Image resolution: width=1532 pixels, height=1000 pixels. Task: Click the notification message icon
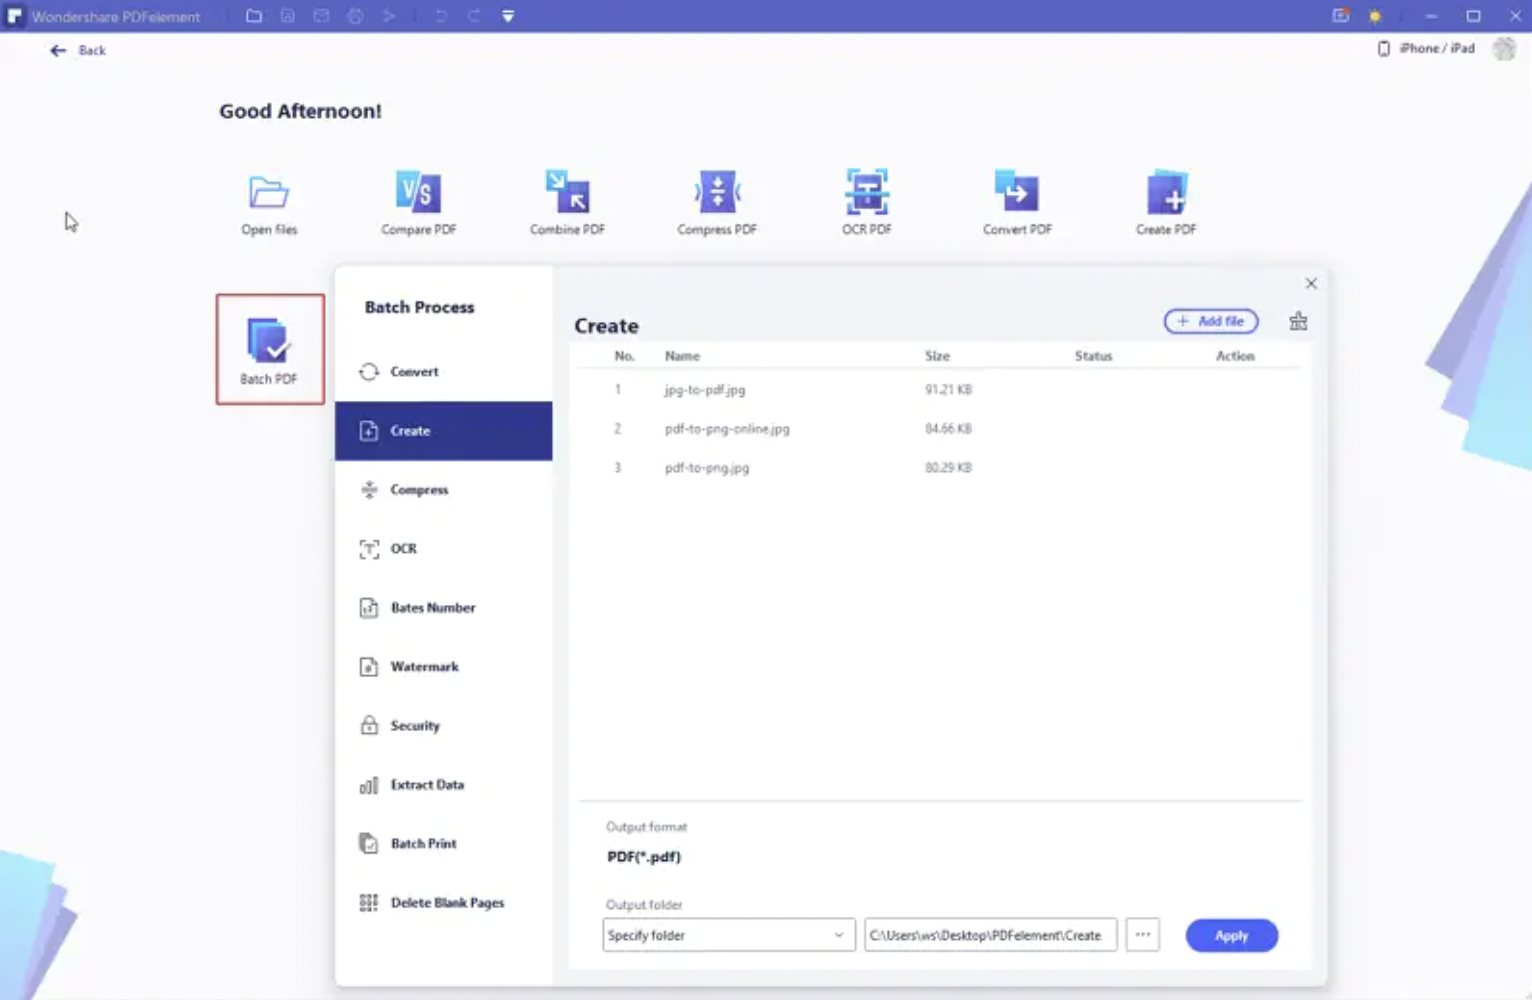click(x=1341, y=16)
